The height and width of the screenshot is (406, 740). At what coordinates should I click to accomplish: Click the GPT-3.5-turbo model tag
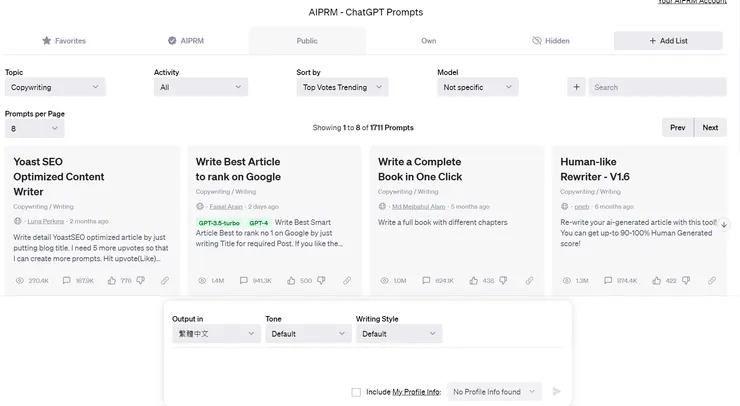pos(219,223)
